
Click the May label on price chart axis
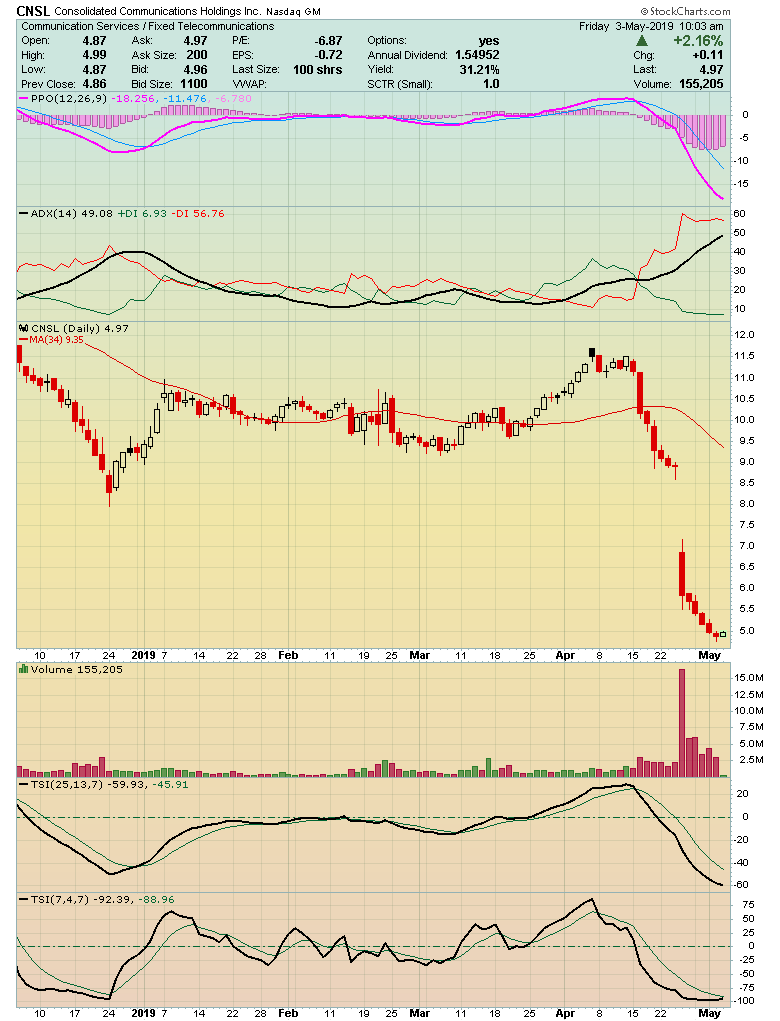709,655
